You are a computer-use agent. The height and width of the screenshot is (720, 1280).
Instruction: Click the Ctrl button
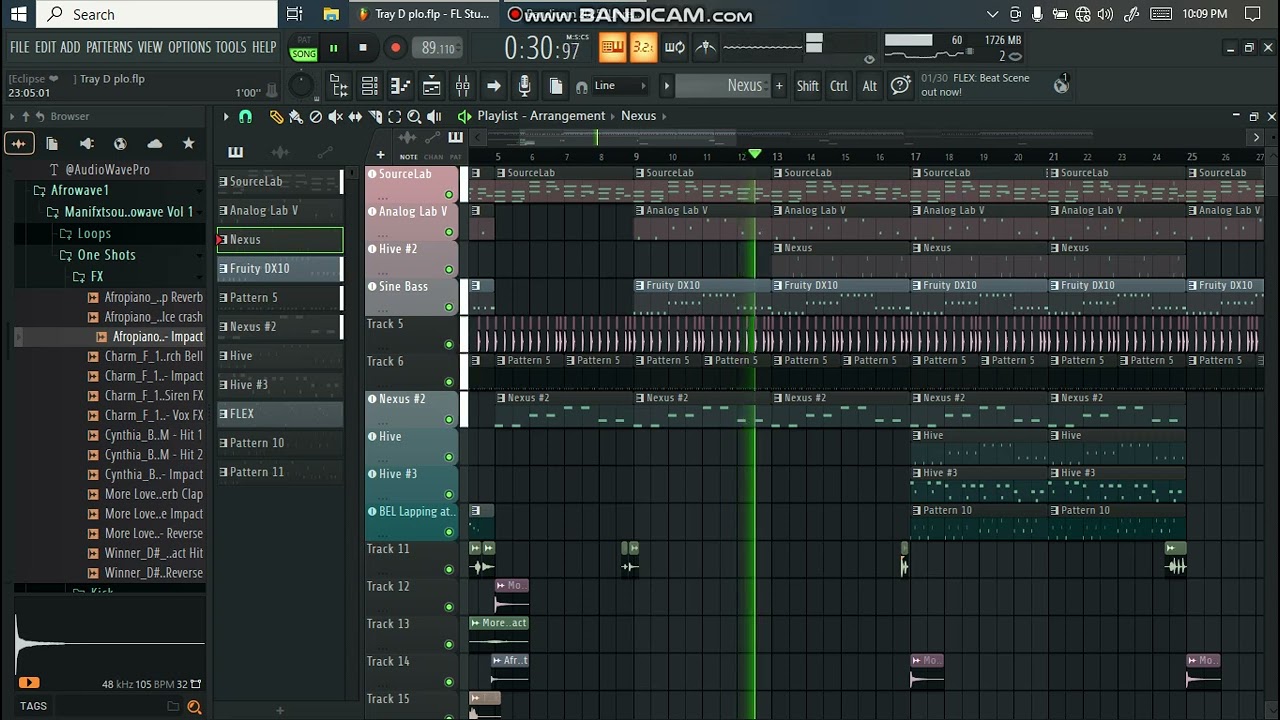[x=839, y=86]
